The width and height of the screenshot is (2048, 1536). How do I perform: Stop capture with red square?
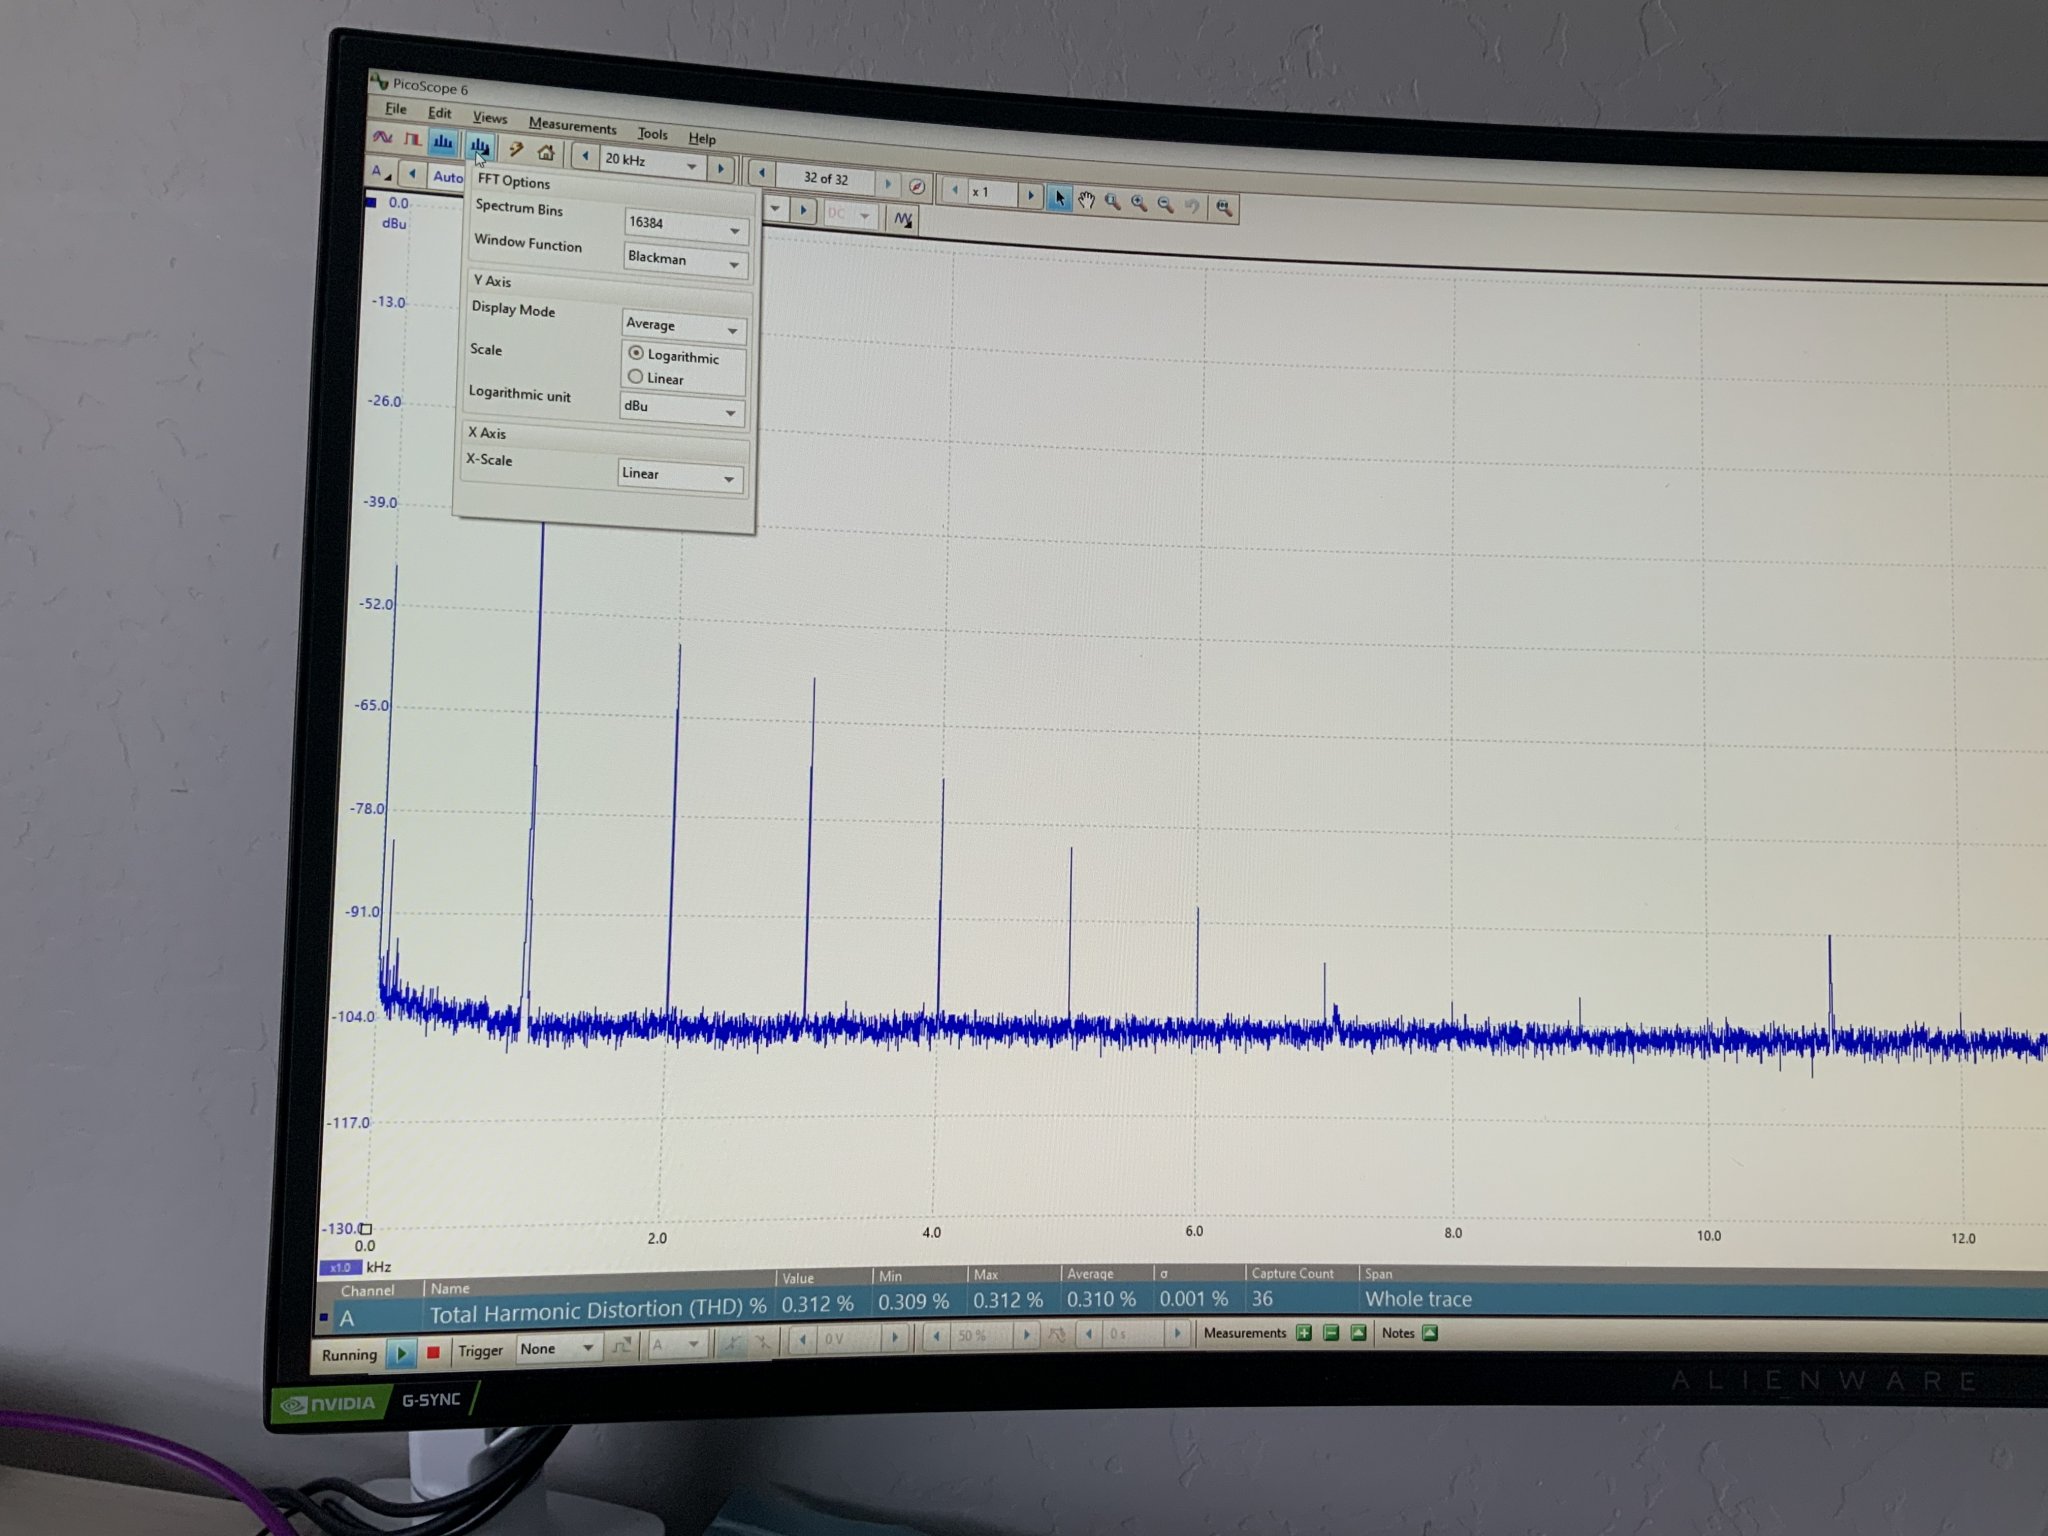tap(433, 1352)
